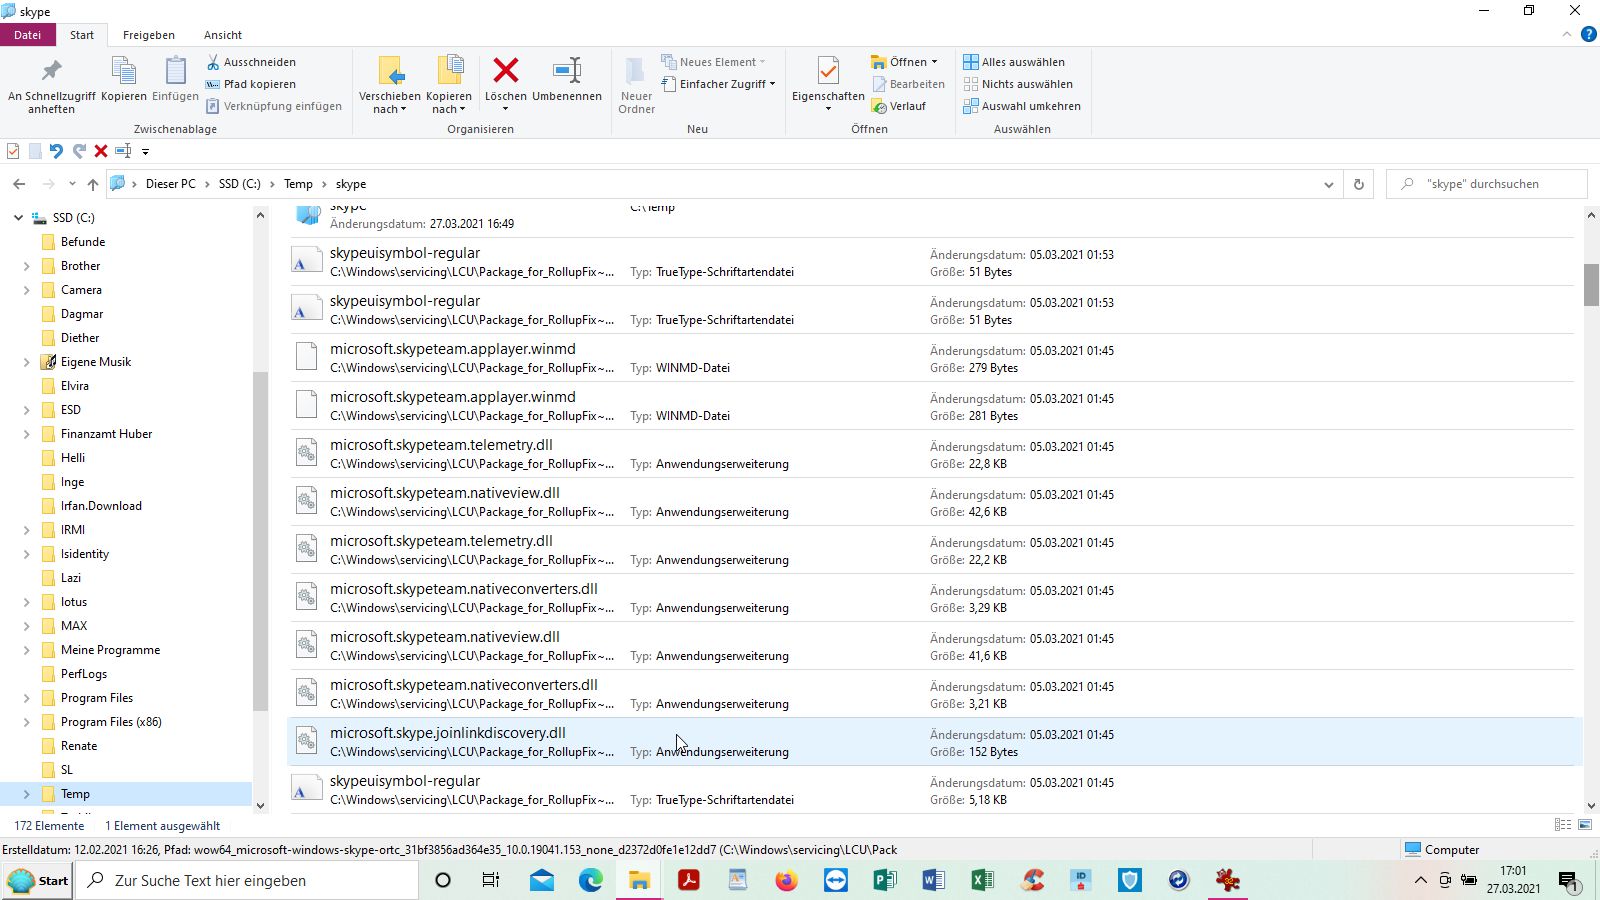Screen dimensions: 1600x900
Task: Click the file list vertical scrollbar thumb
Action: coord(1591,285)
